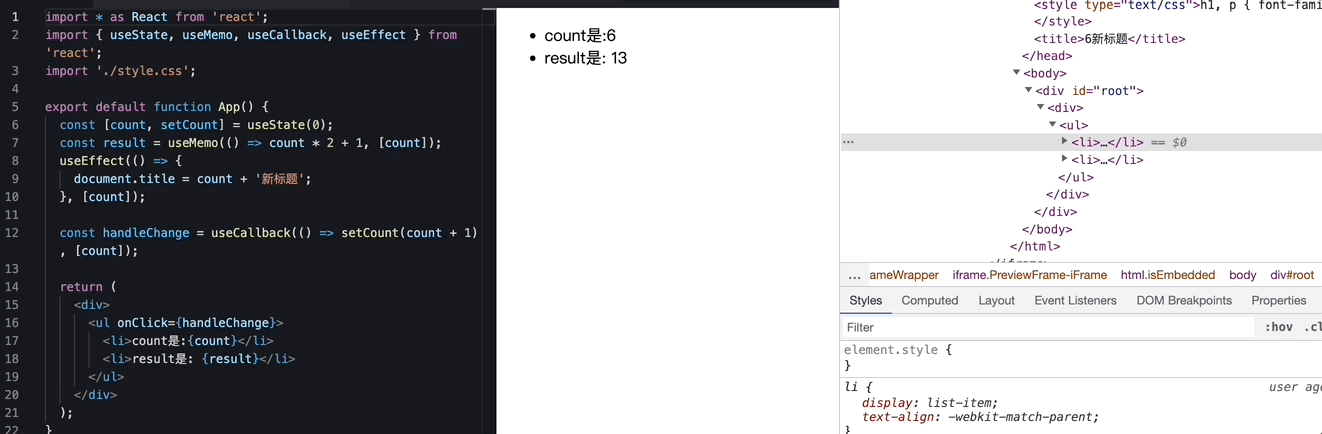
Task: Collapse the div id="root" node
Action: (1029, 90)
